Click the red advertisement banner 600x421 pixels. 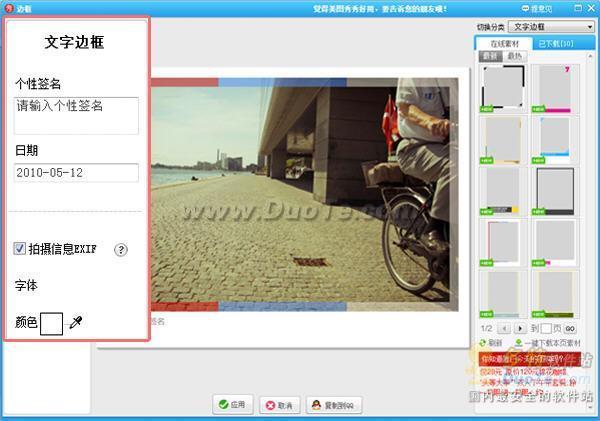pos(530,359)
